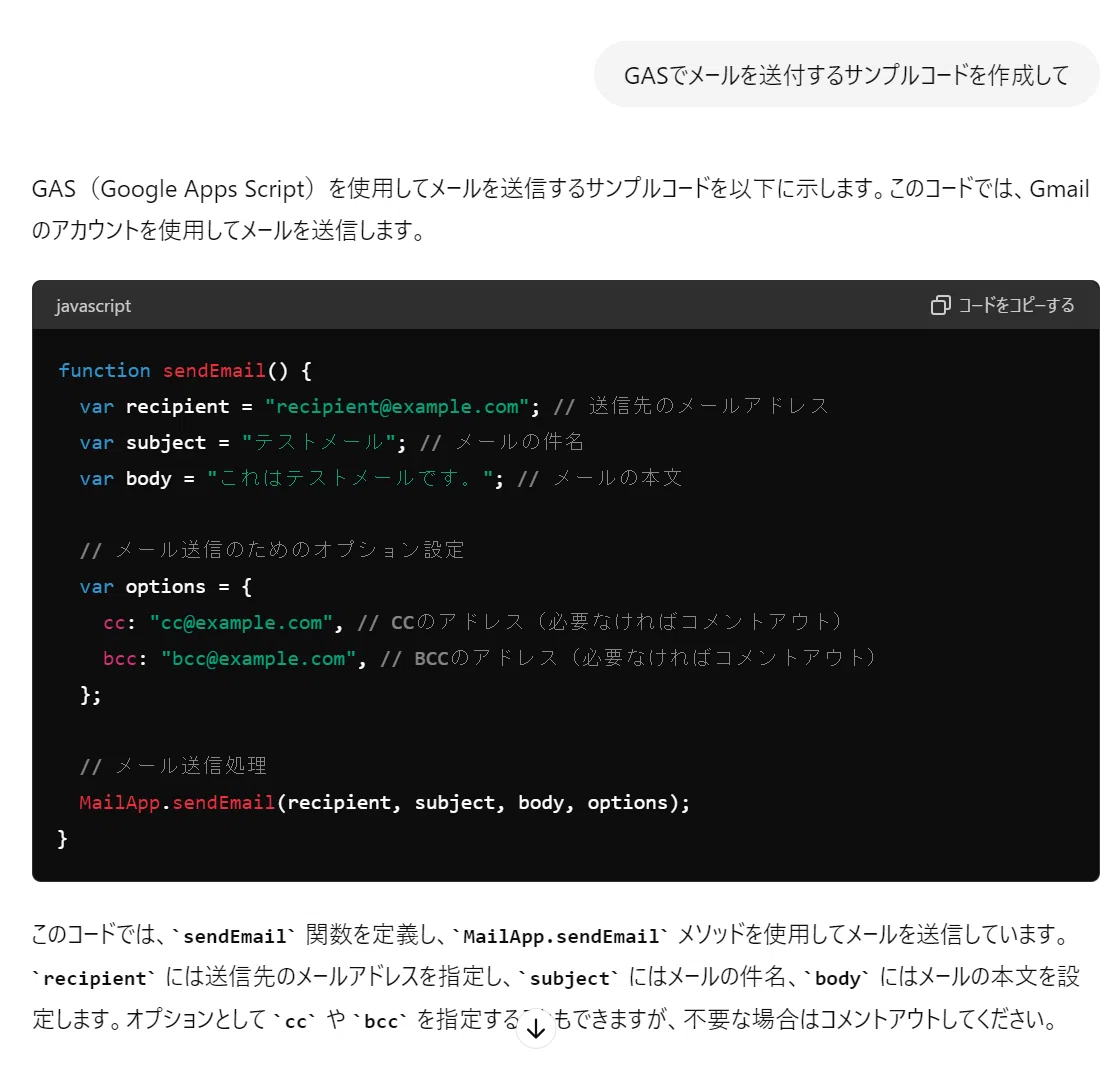
Task: Click the comment 送信先のメールアドレス
Action: point(691,406)
